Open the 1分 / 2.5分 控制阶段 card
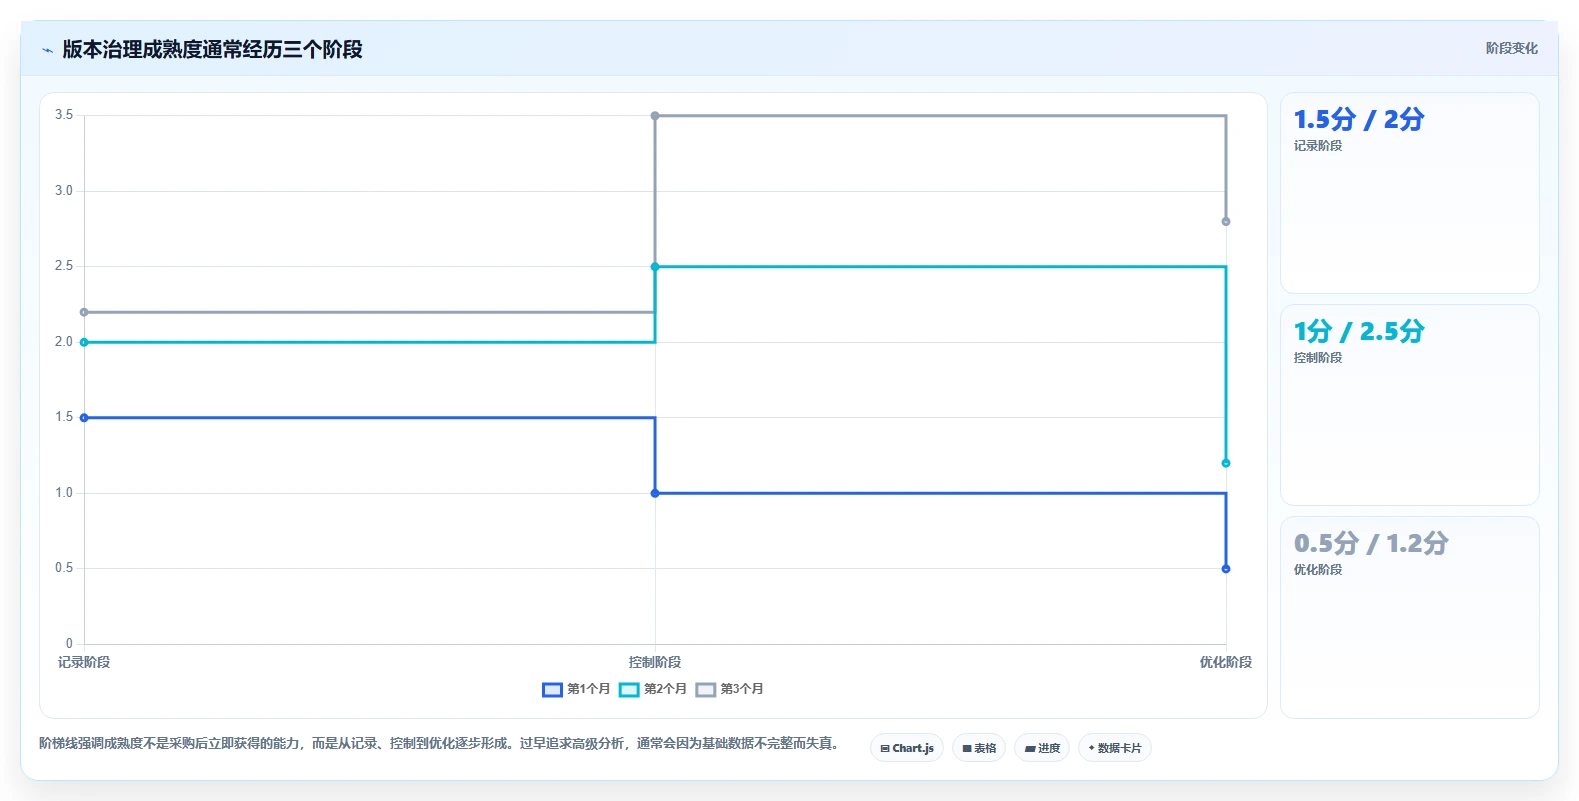 point(1410,405)
